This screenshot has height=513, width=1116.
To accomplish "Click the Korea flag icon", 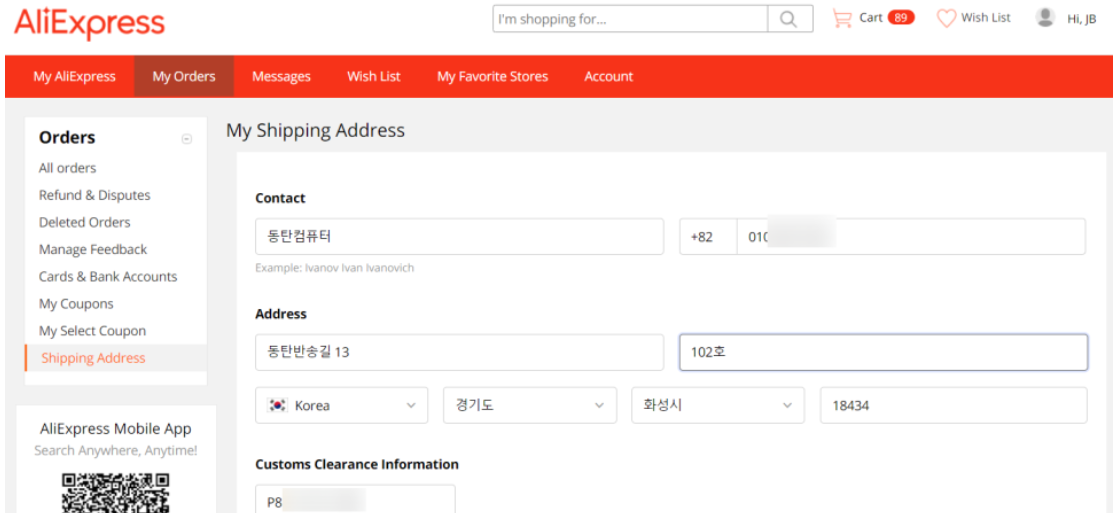I will pyautogui.click(x=277, y=406).
